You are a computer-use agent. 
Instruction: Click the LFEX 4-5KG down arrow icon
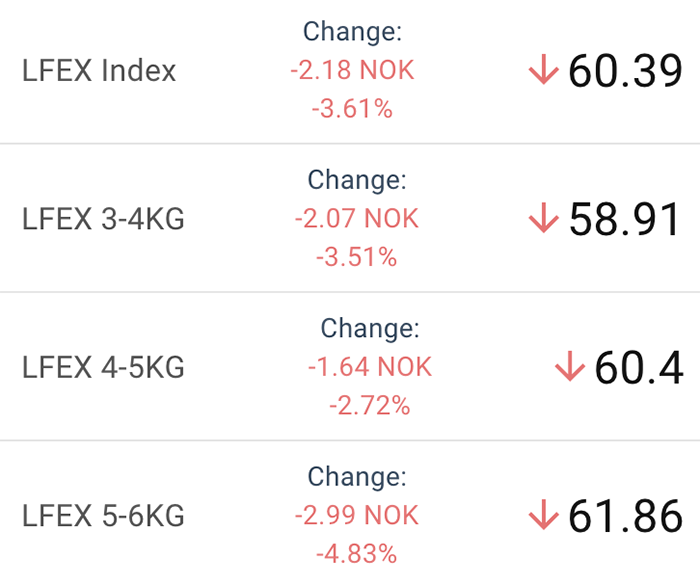(570, 366)
